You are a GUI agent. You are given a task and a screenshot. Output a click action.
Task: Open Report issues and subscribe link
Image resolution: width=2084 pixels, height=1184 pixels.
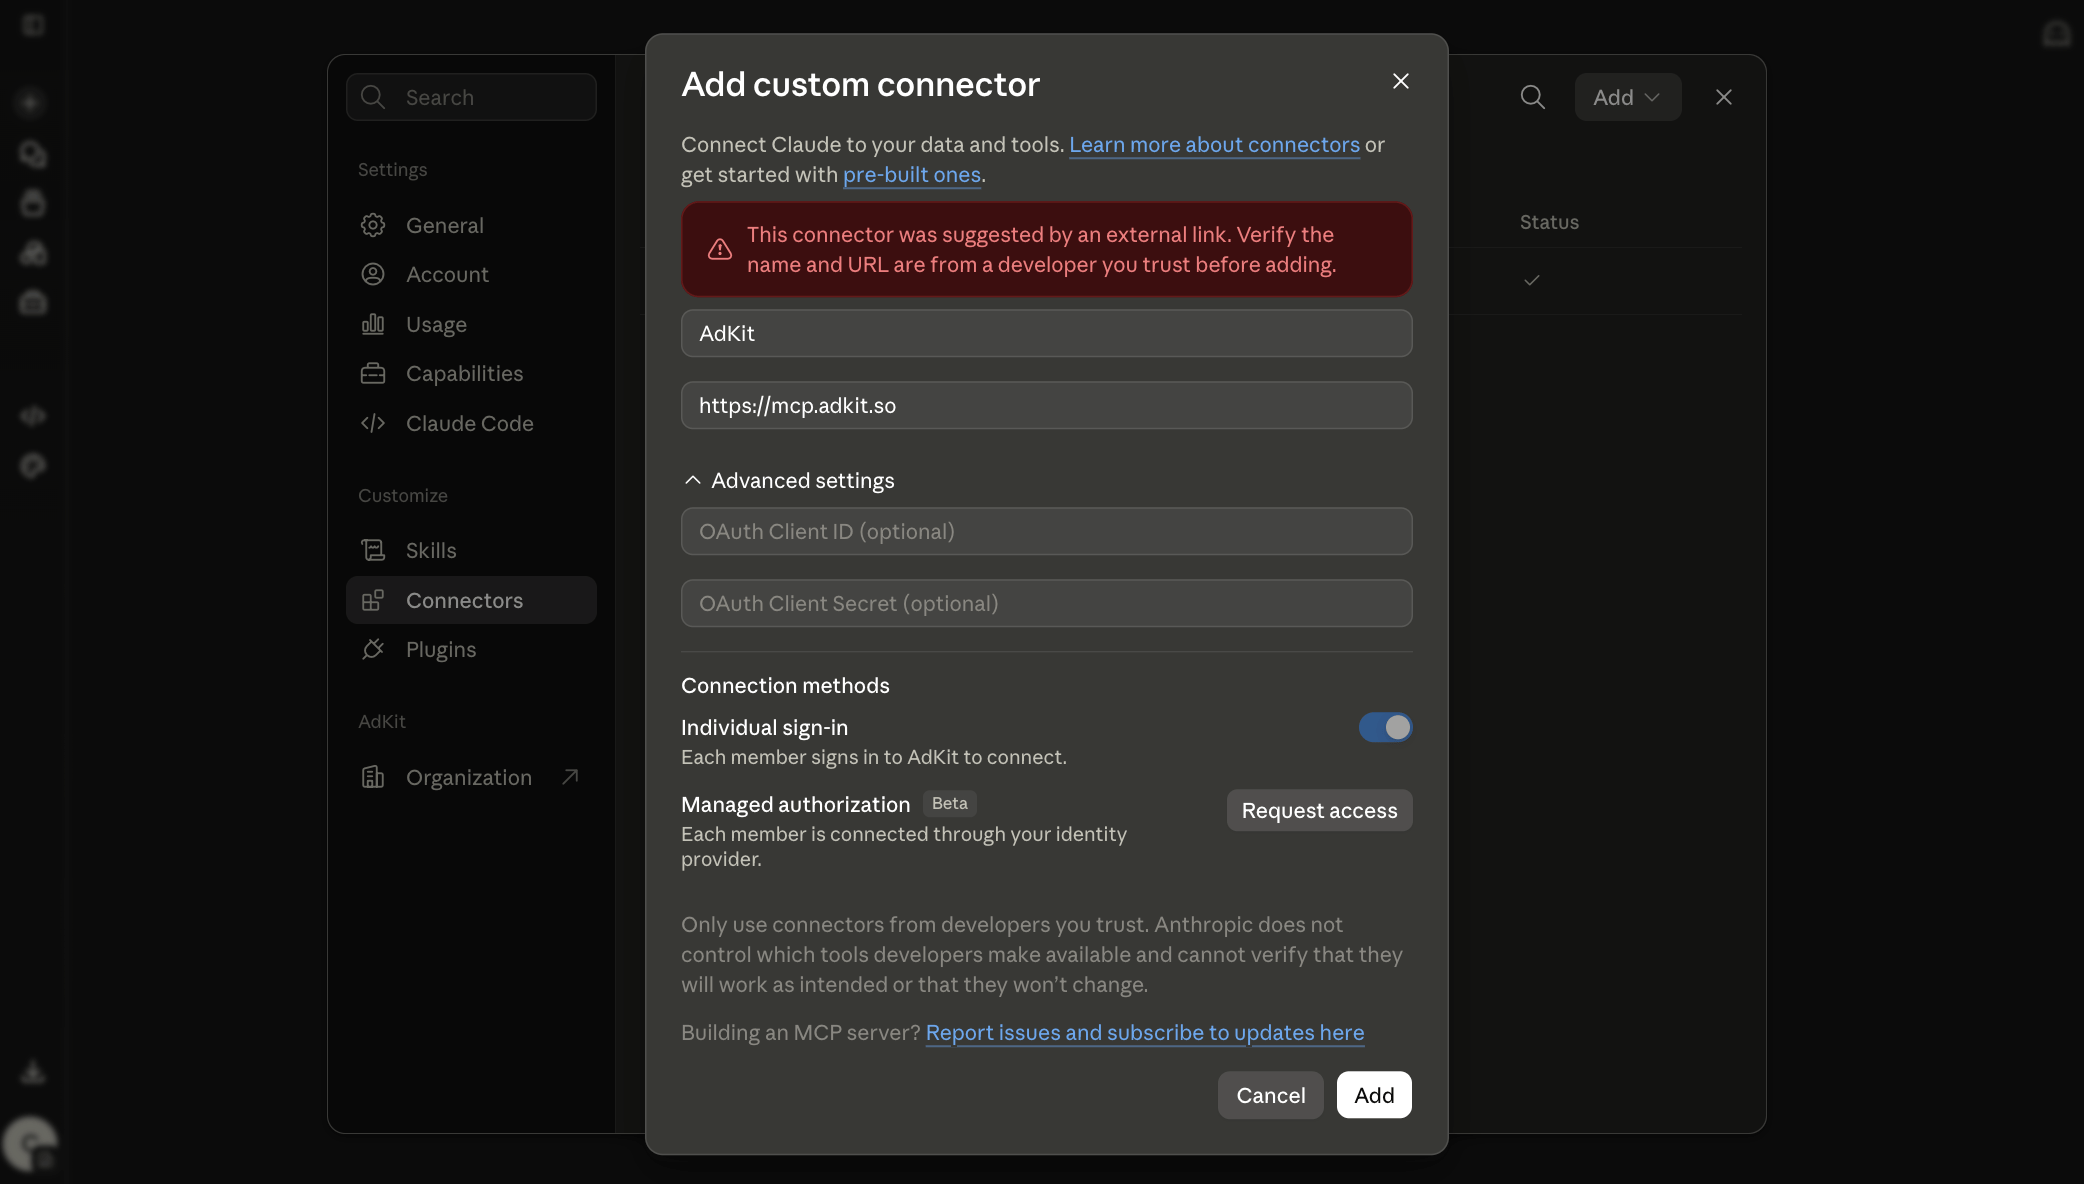(1145, 1032)
